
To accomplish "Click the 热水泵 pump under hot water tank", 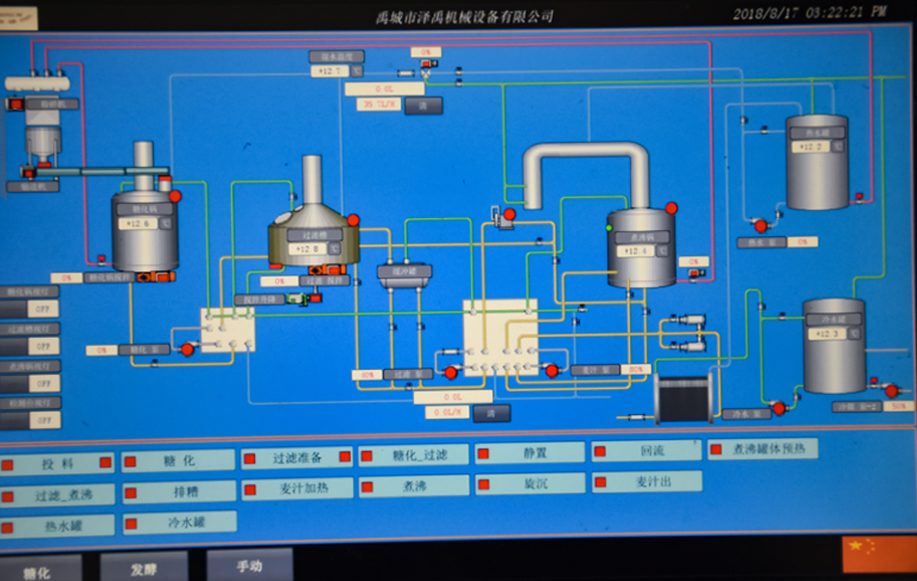I will coord(761,226).
